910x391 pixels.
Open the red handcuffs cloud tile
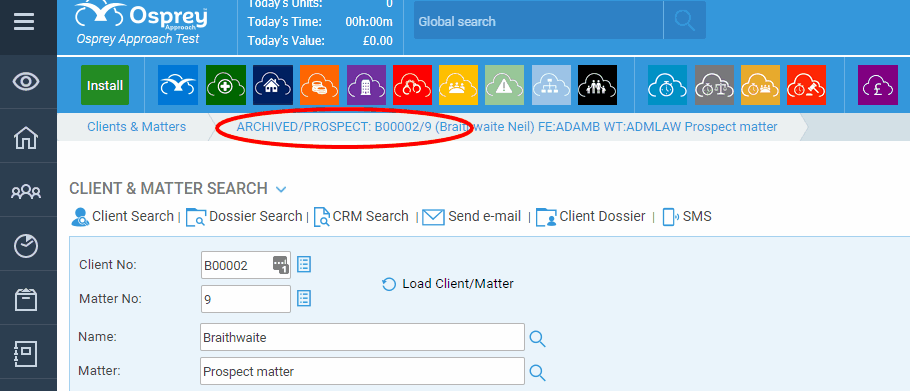click(413, 85)
